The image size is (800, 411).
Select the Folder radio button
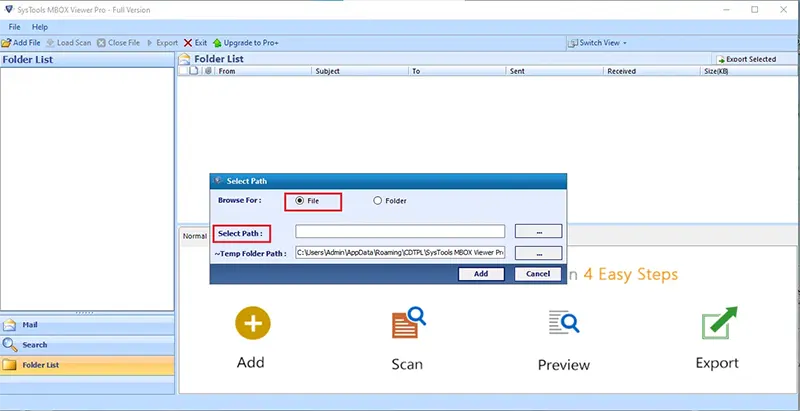378,201
